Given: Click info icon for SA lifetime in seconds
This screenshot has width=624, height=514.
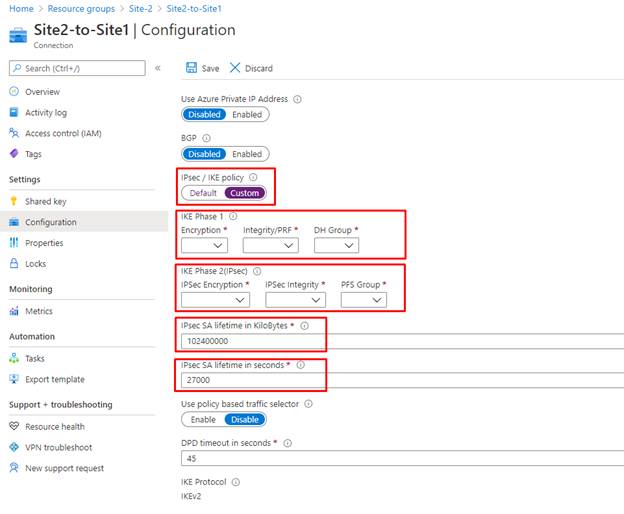Looking at the screenshot, I should tap(301, 365).
